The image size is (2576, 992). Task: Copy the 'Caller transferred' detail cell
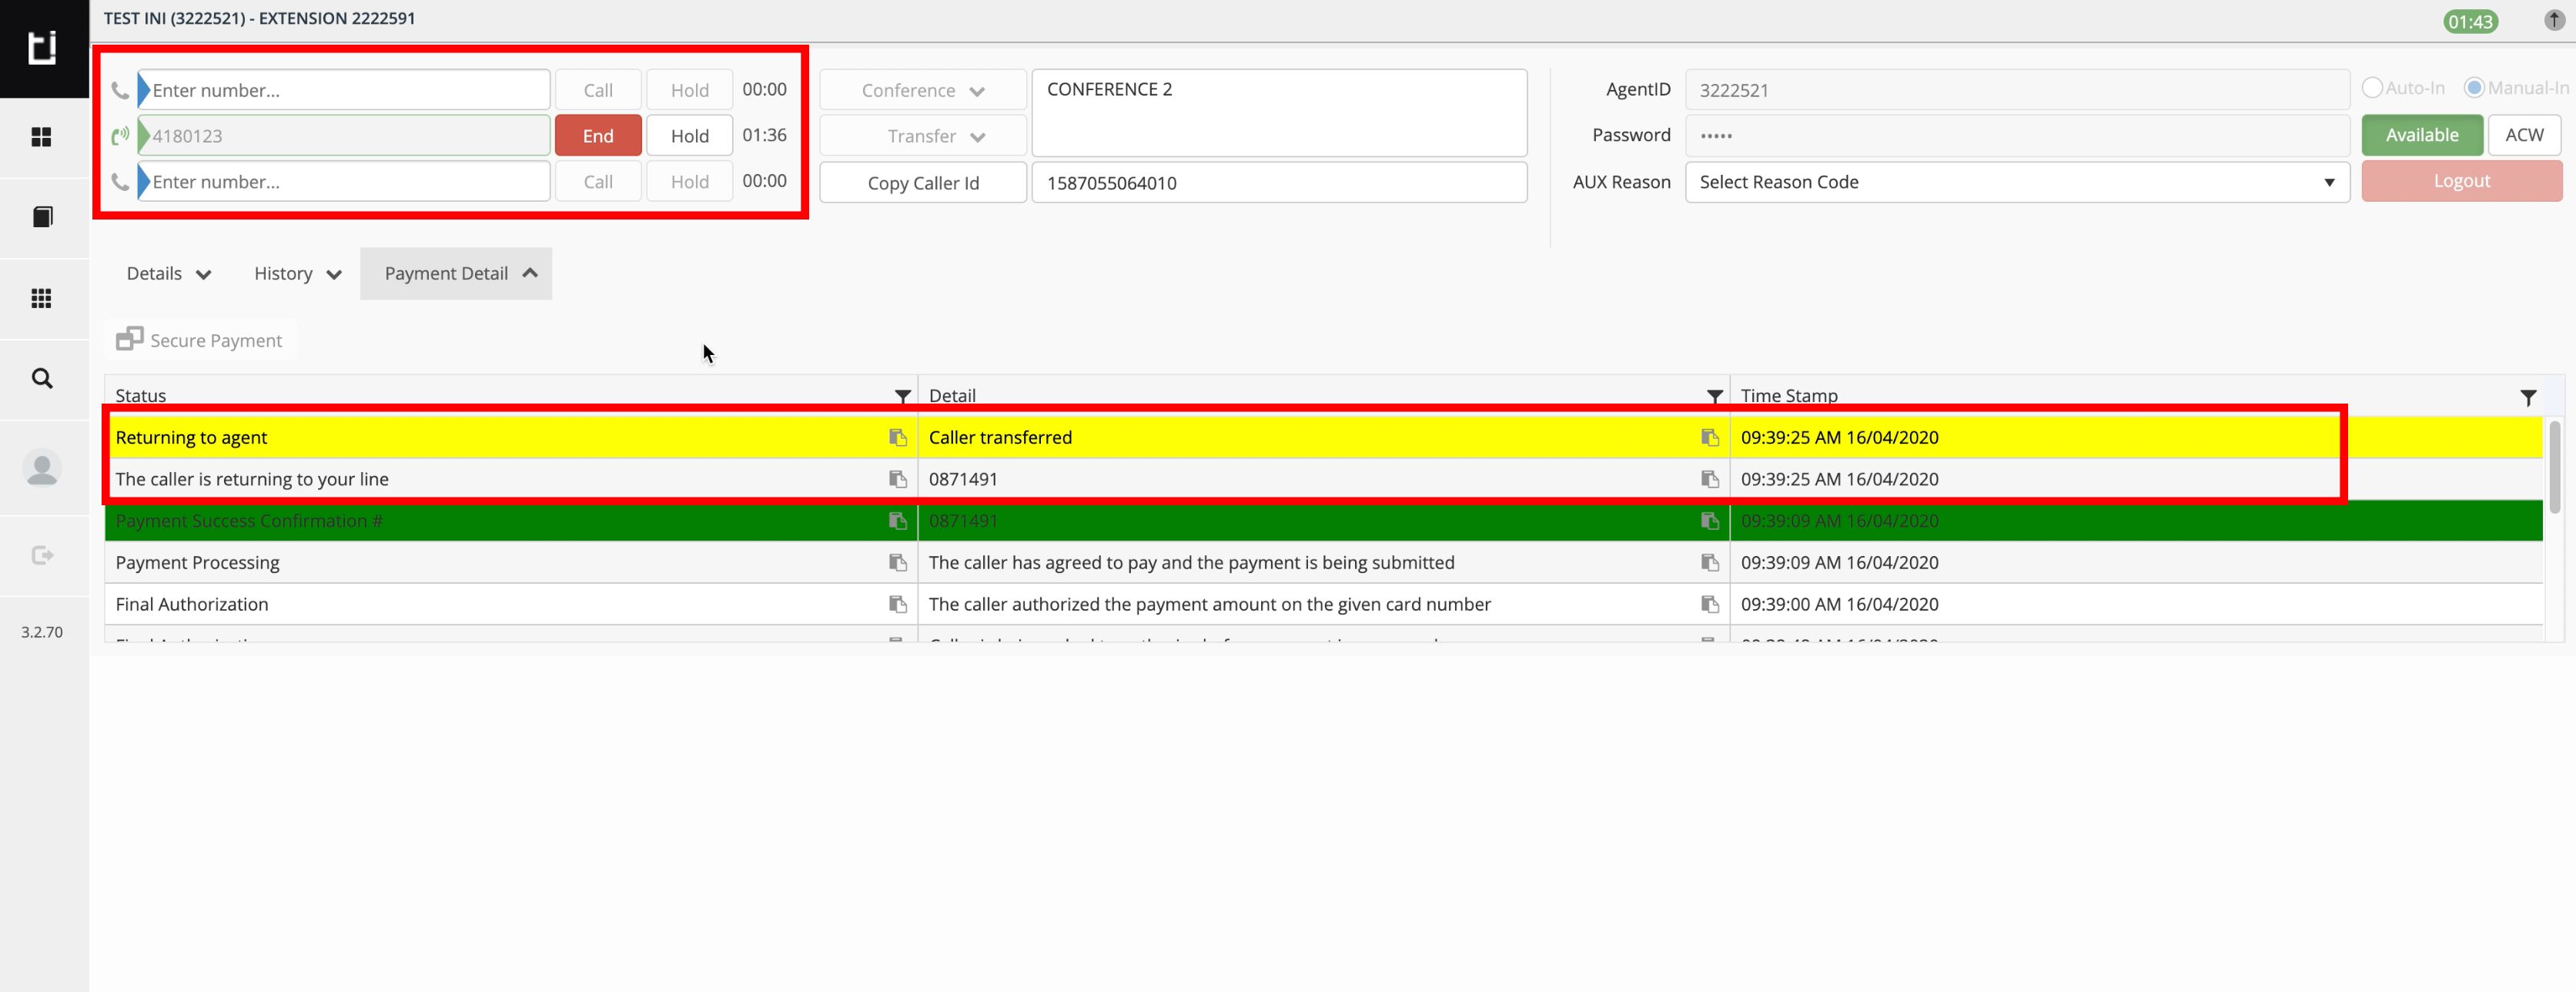click(1710, 437)
